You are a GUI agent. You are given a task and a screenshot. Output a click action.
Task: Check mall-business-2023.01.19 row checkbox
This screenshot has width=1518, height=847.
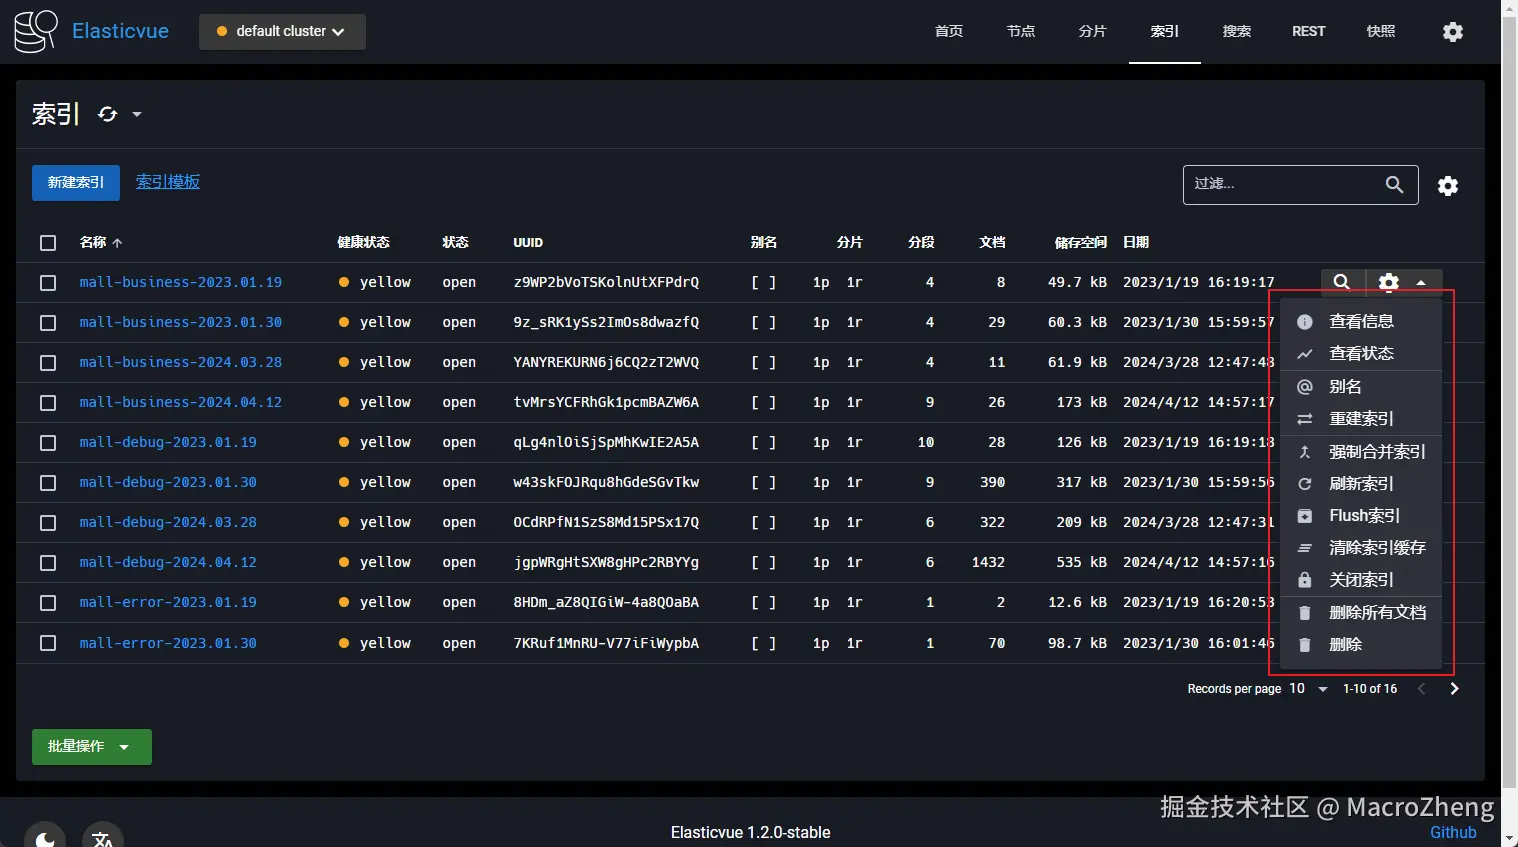(x=48, y=283)
